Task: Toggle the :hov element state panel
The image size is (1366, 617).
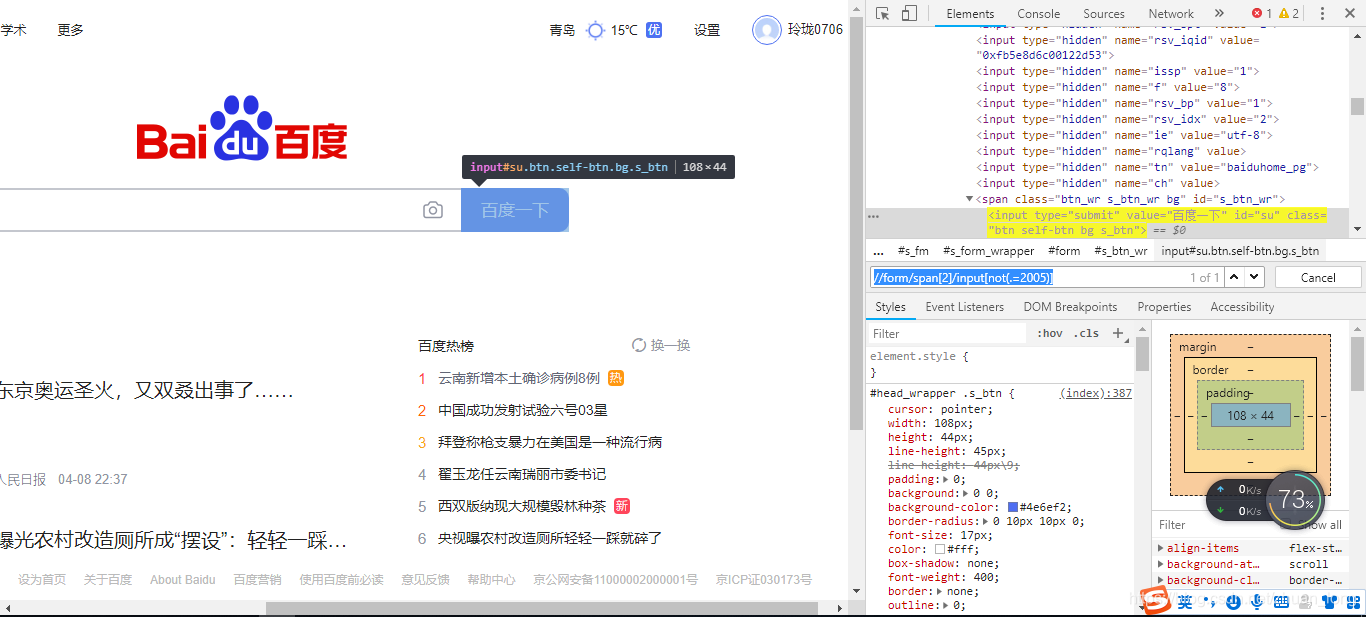Action: point(1048,333)
